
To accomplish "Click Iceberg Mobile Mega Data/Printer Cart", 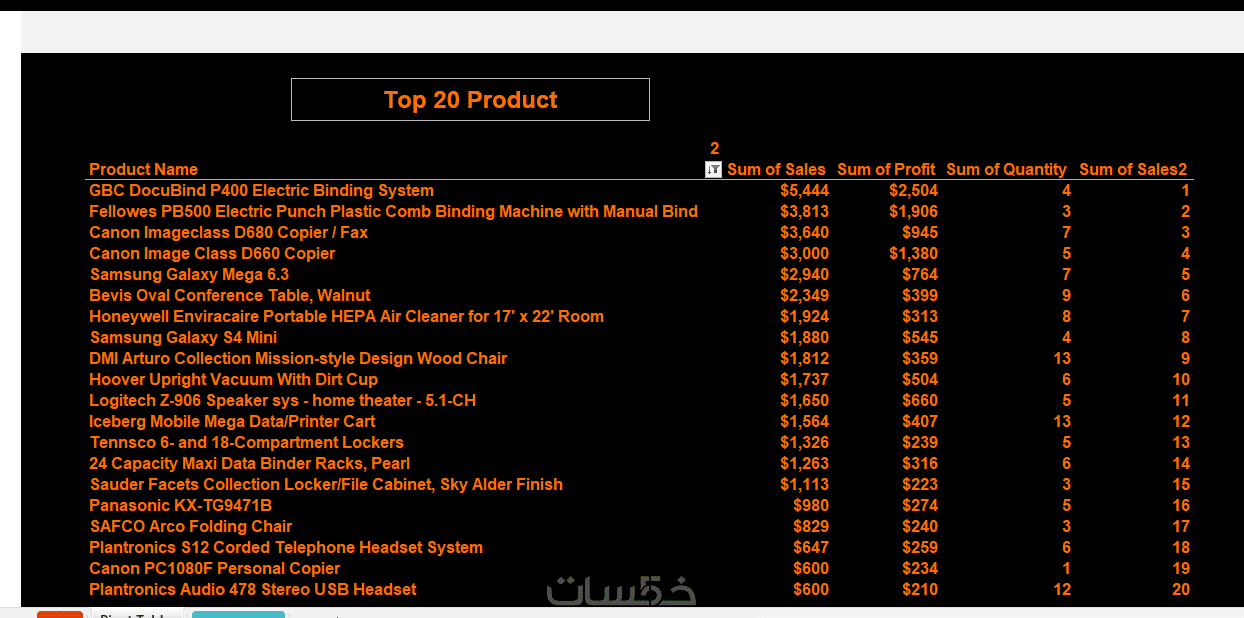I will pos(232,422).
